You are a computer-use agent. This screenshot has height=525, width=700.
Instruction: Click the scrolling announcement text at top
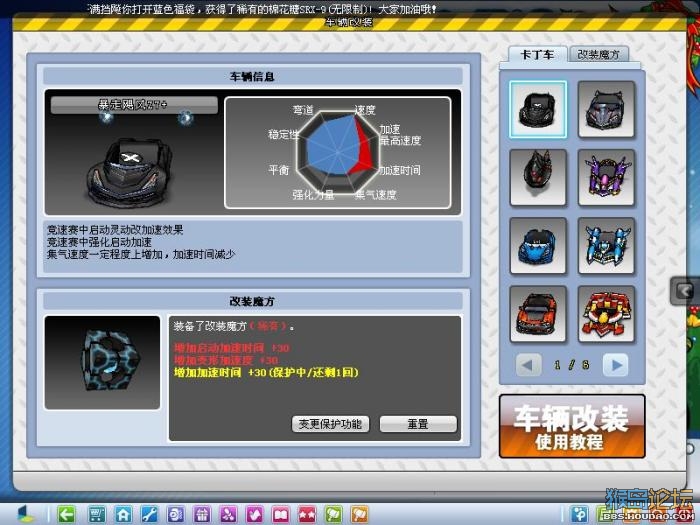pyautogui.click(x=263, y=9)
